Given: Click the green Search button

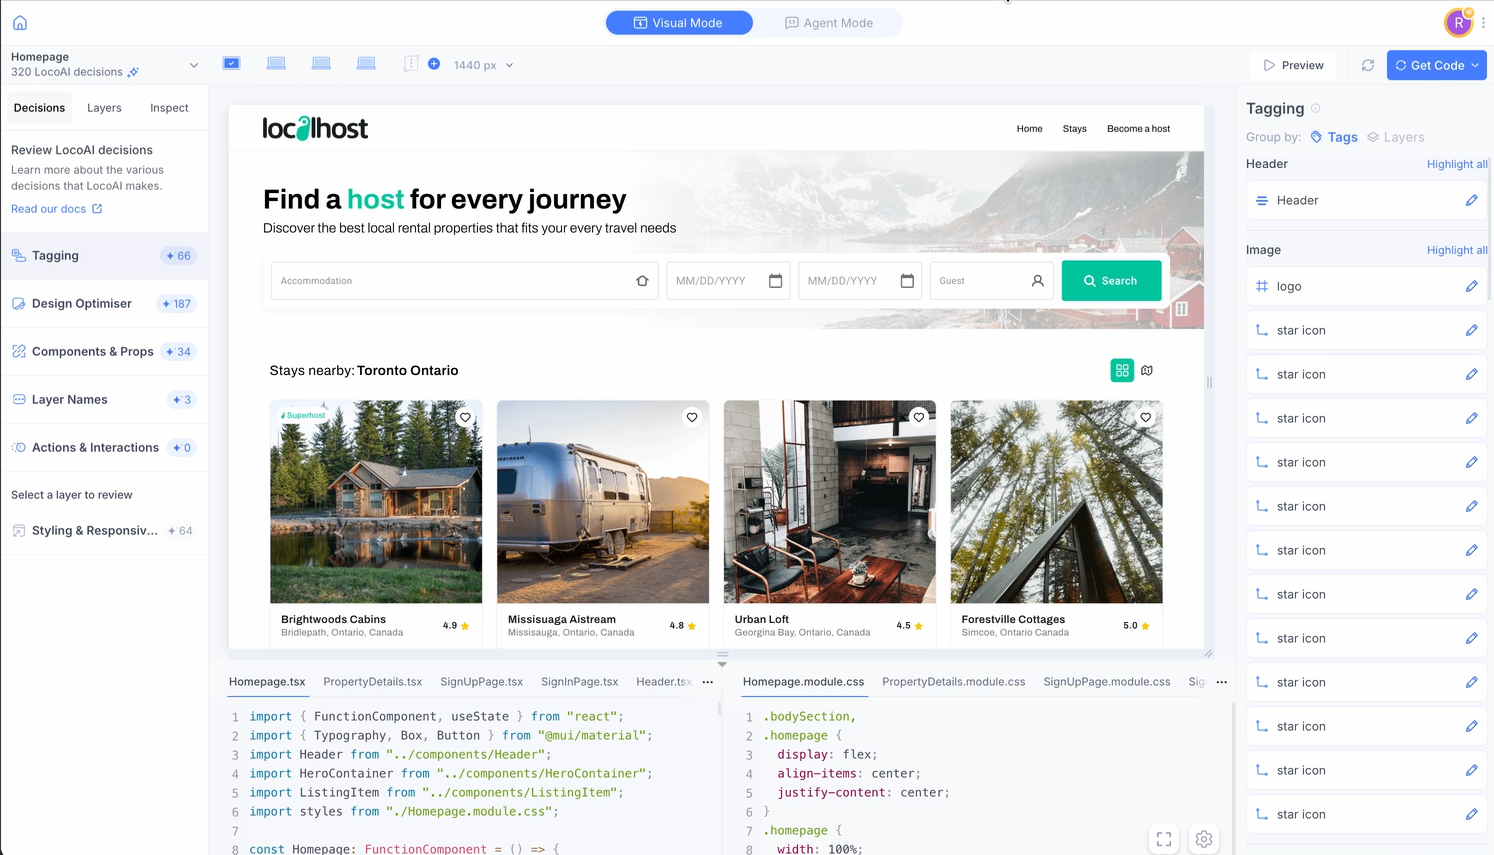Looking at the screenshot, I should (1111, 281).
